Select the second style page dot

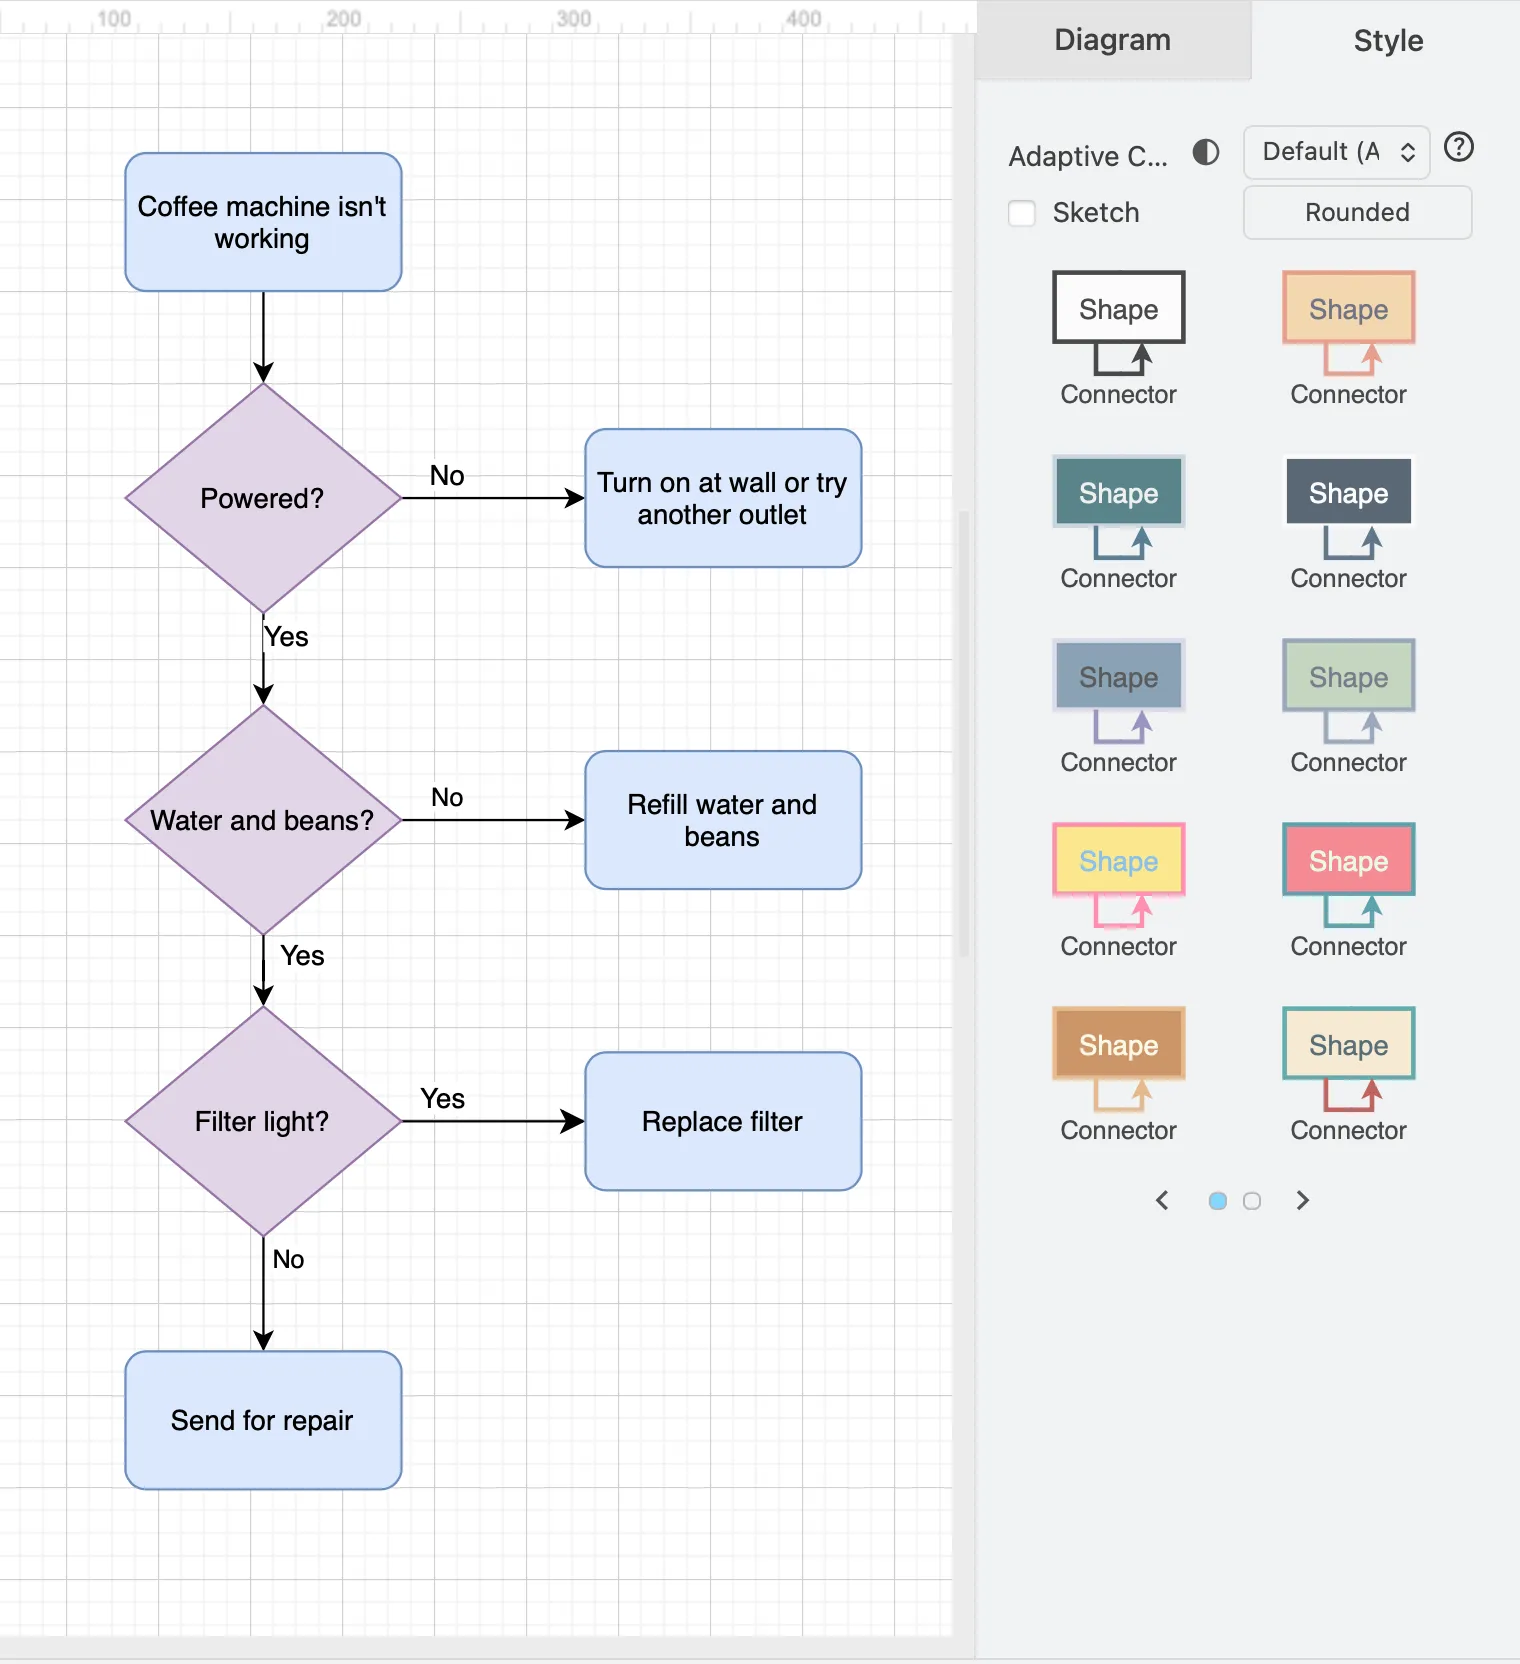point(1251,1201)
